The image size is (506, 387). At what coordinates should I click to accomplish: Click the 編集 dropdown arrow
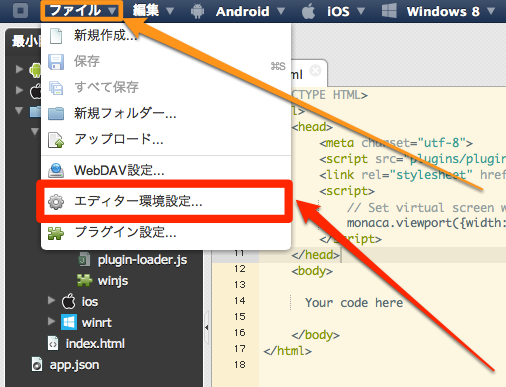coord(170,11)
